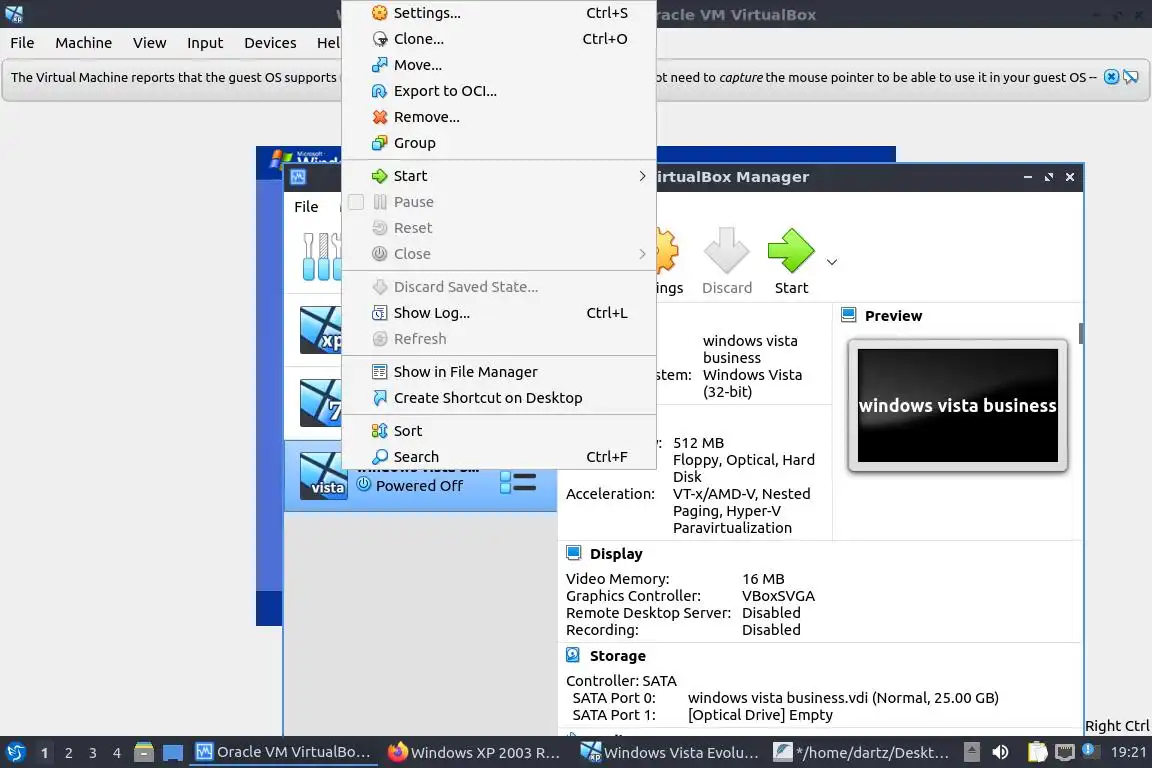Click the windows vista business preview thumbnail
The width and height of the screenshot is (1152, 768).
(957, 406)
